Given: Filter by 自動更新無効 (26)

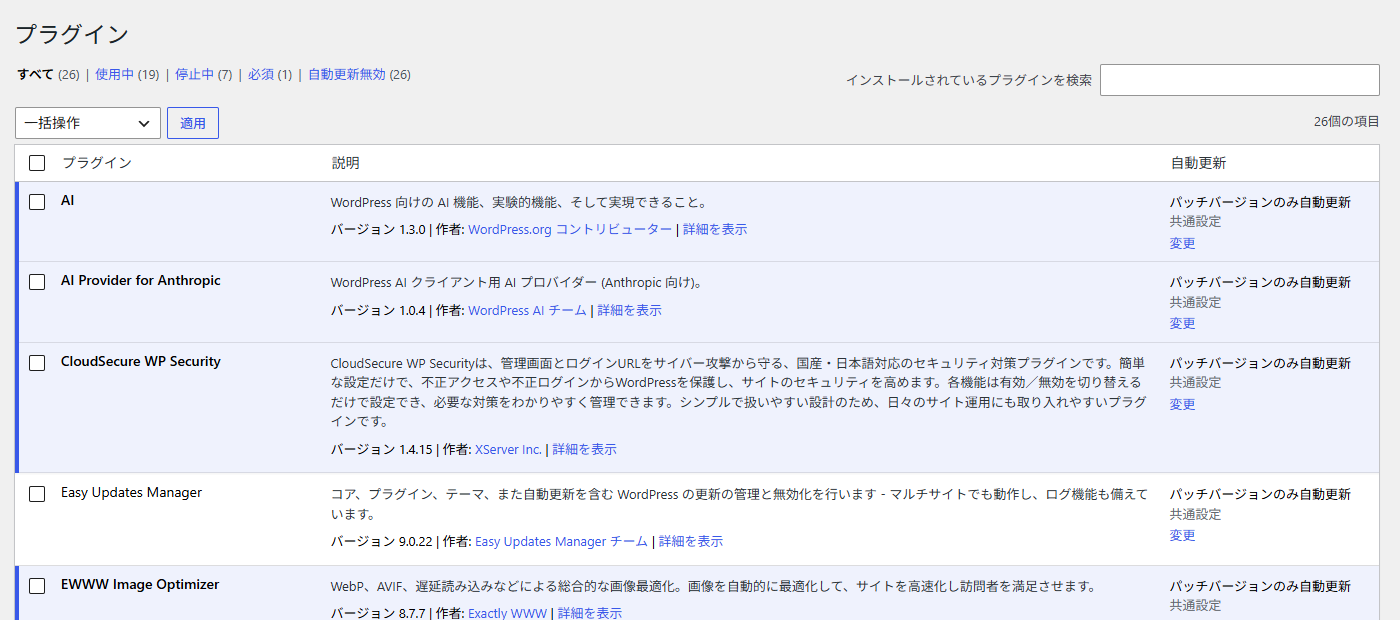Looking at the screenshot, I should 359,74.
